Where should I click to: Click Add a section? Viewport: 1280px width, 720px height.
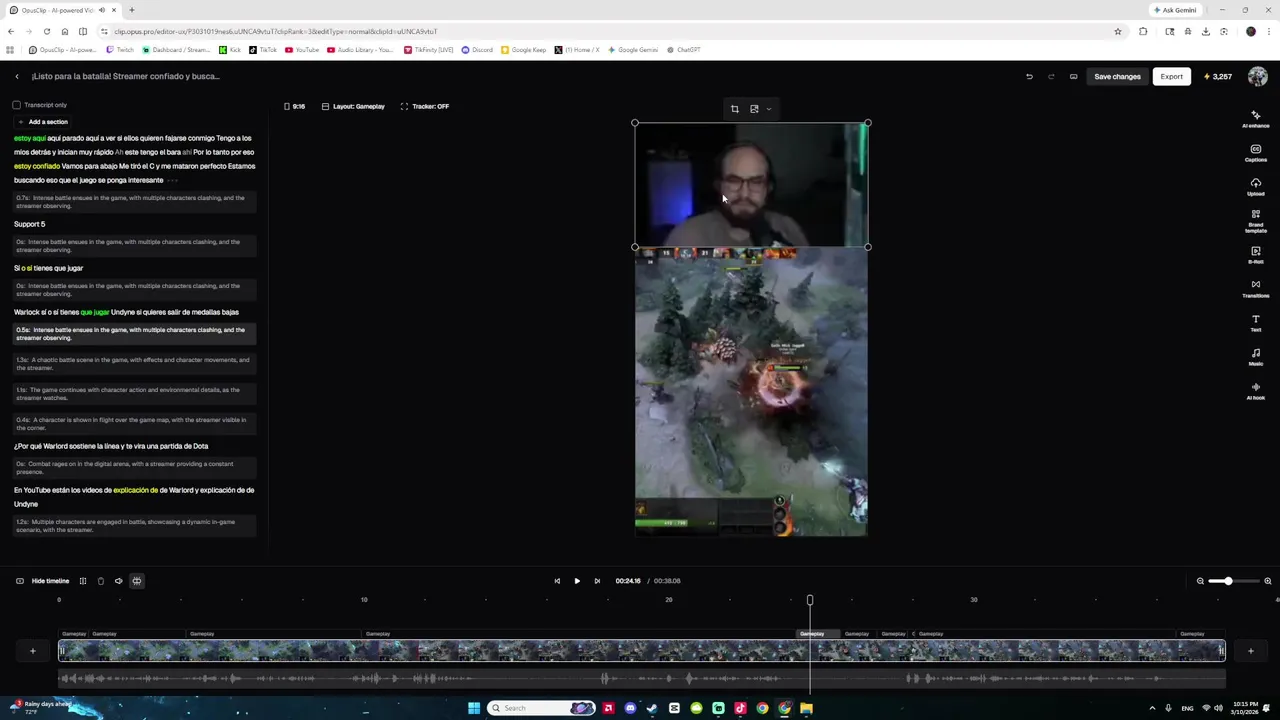tap(42, 122)
